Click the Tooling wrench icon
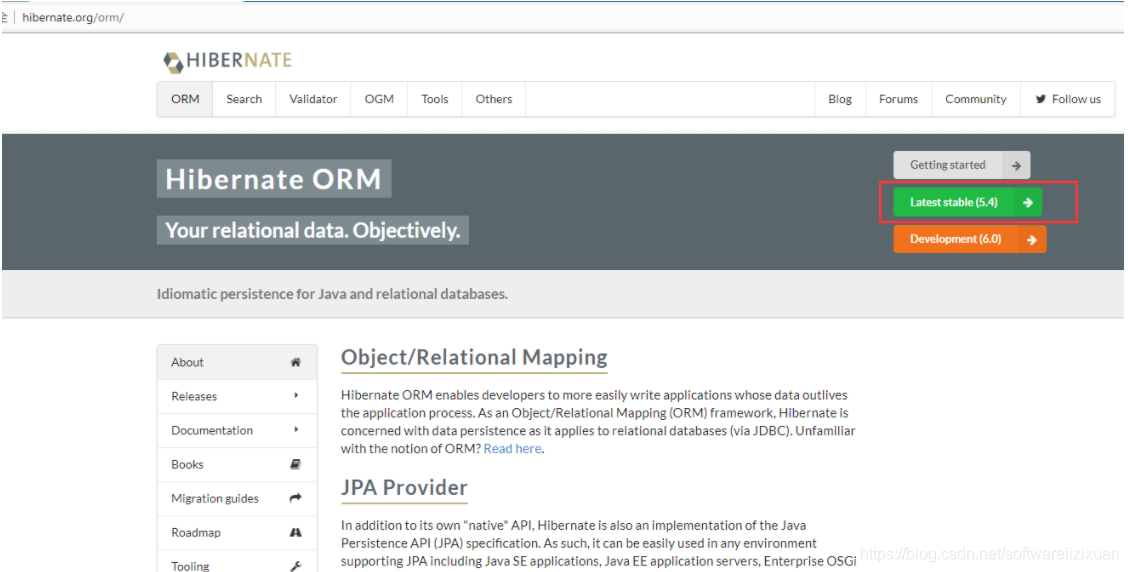 295,566
